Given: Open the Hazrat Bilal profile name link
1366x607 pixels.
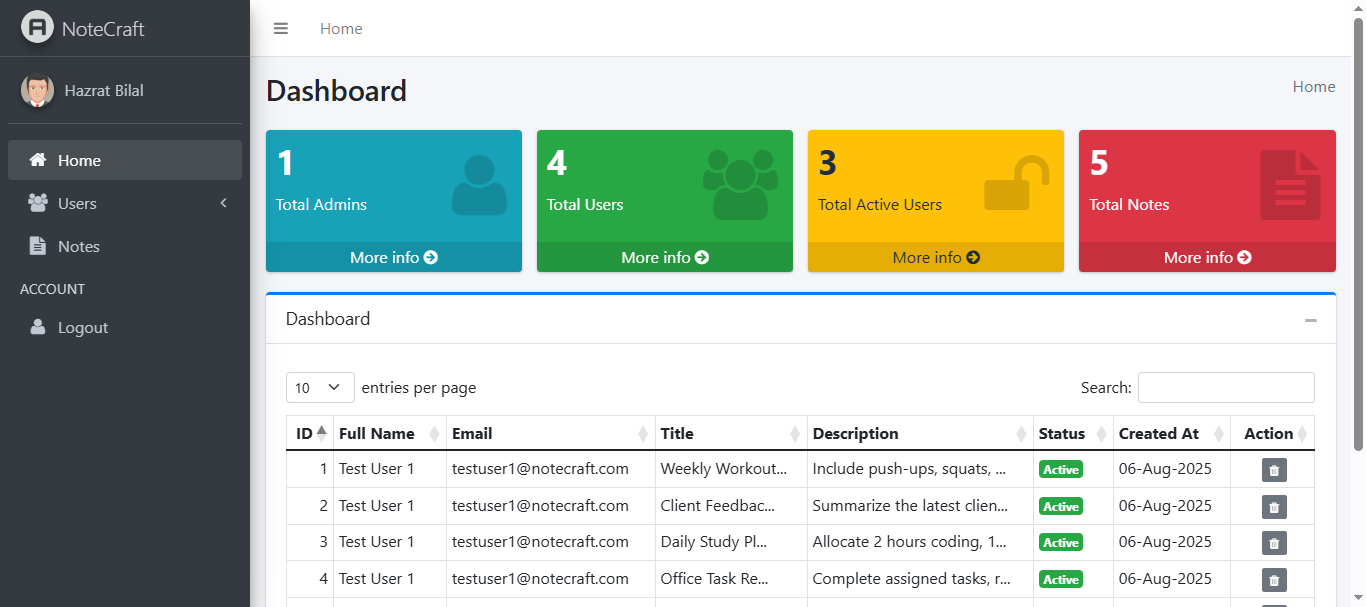Looking at the screenshot, I should click(104, 91).
